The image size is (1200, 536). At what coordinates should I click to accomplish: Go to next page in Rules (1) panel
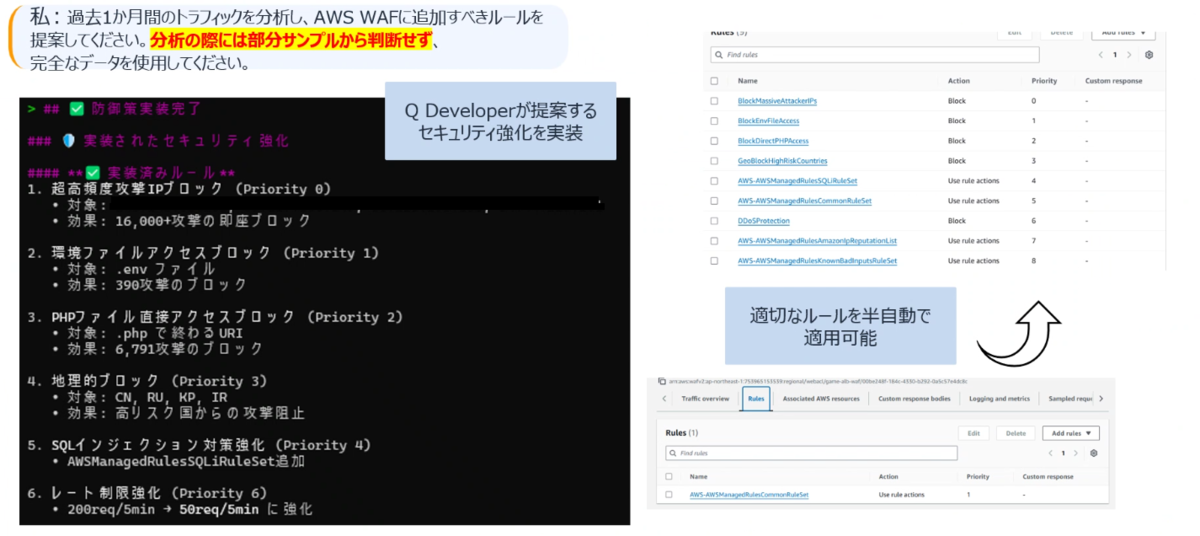tap(1077, 453)
